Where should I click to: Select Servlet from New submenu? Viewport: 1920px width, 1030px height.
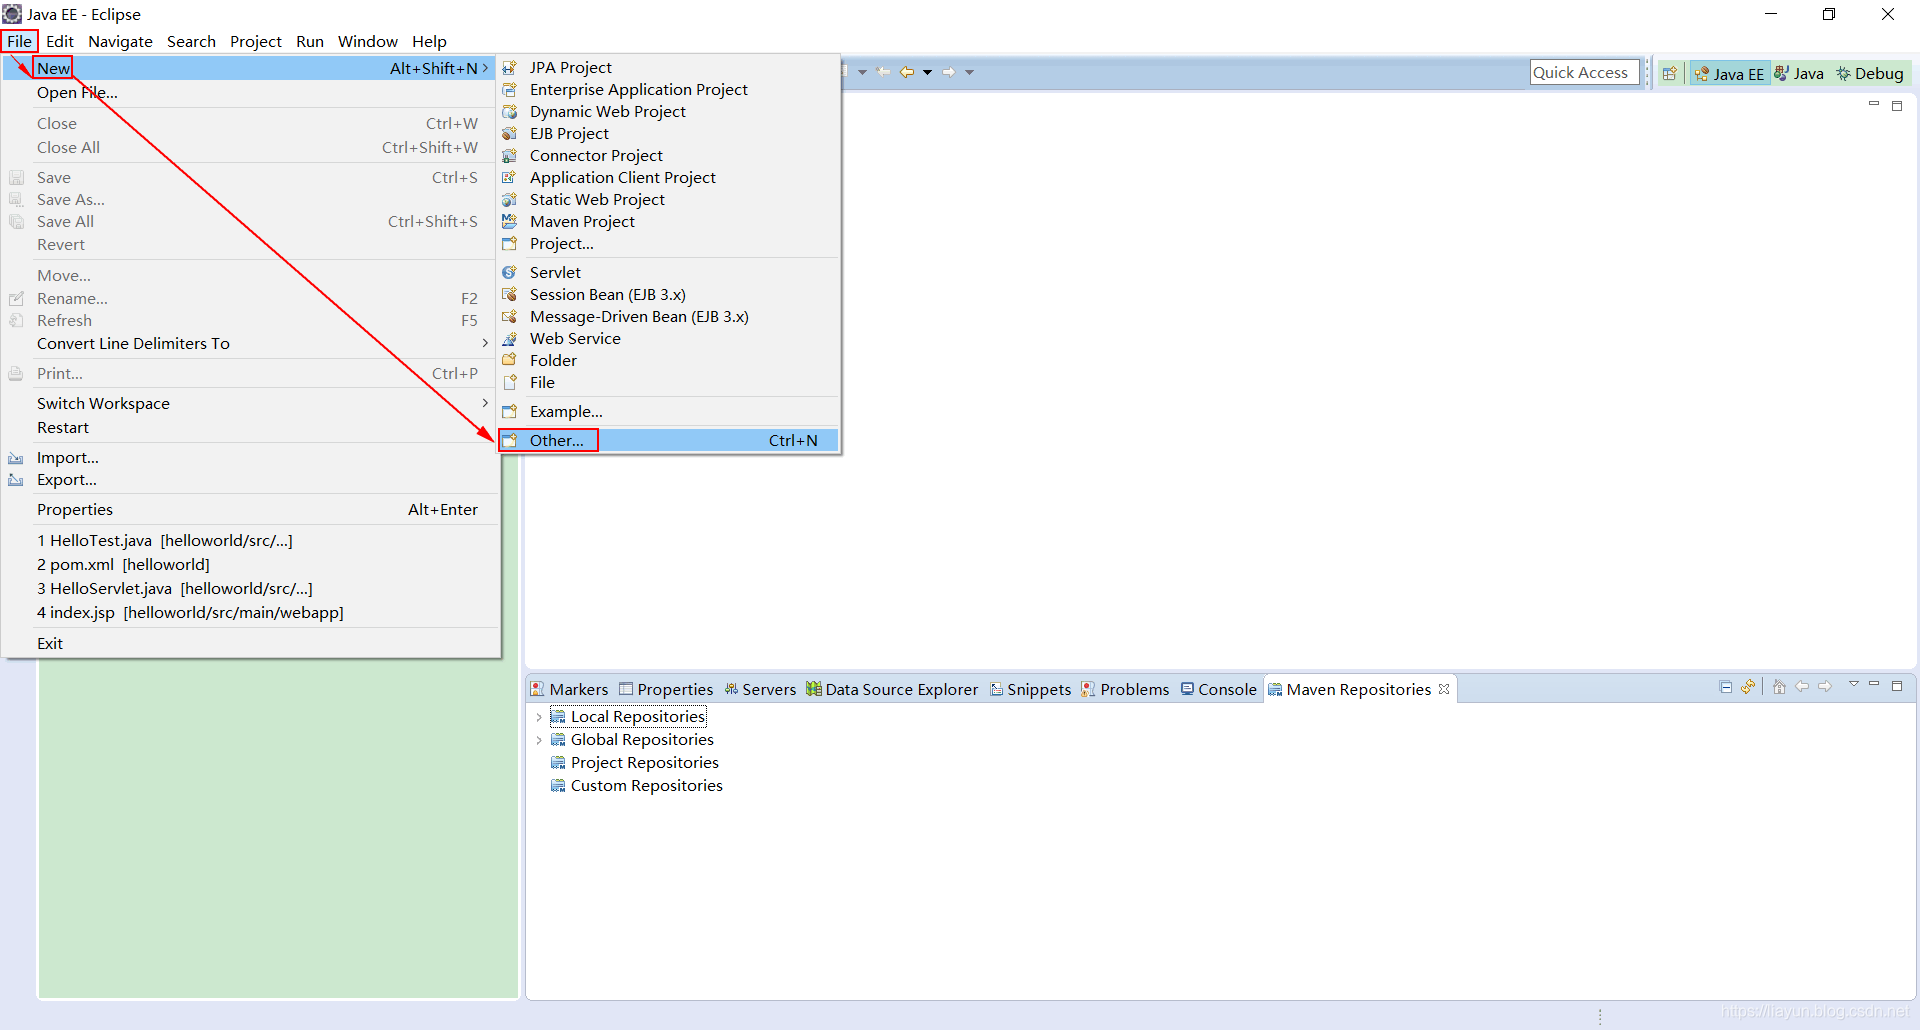[668, 272]
